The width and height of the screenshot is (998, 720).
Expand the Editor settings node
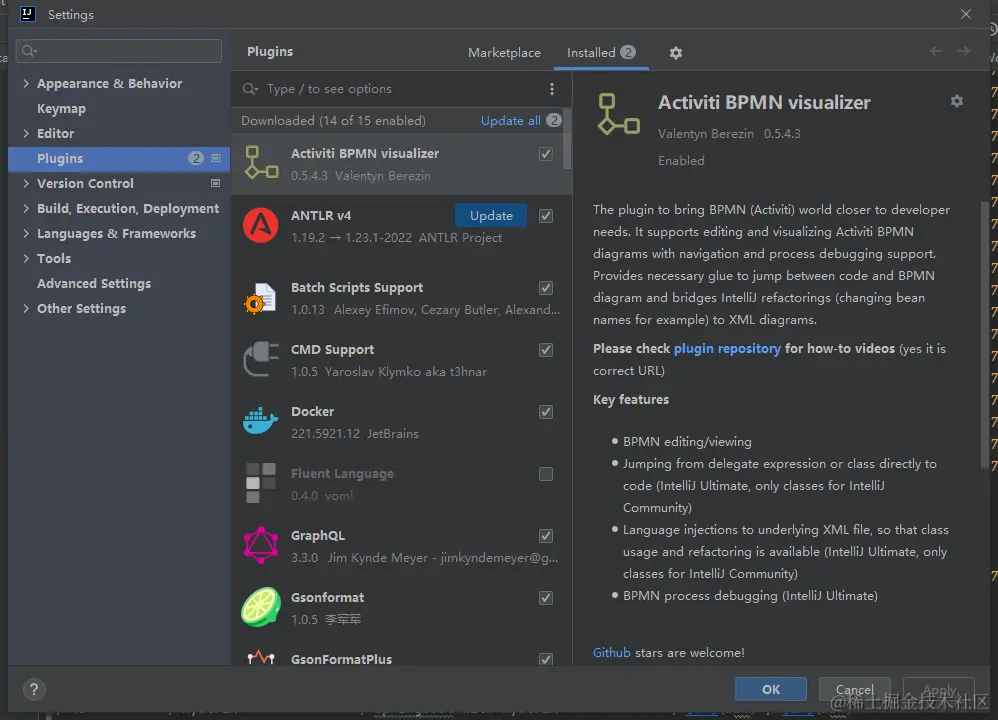click(26, 133)
